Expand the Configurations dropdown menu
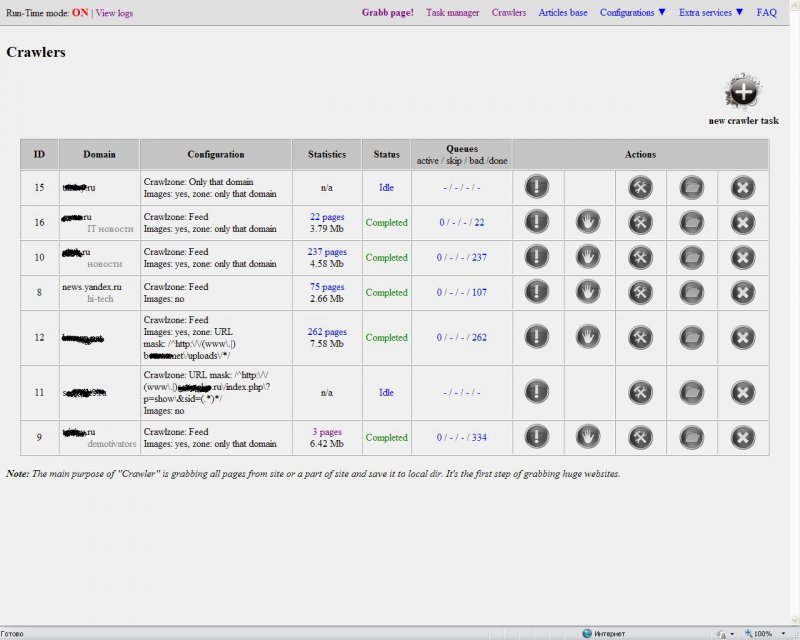The height and width of the screenshot is (640, 800). pyautogui.click(x=633, y=13)
